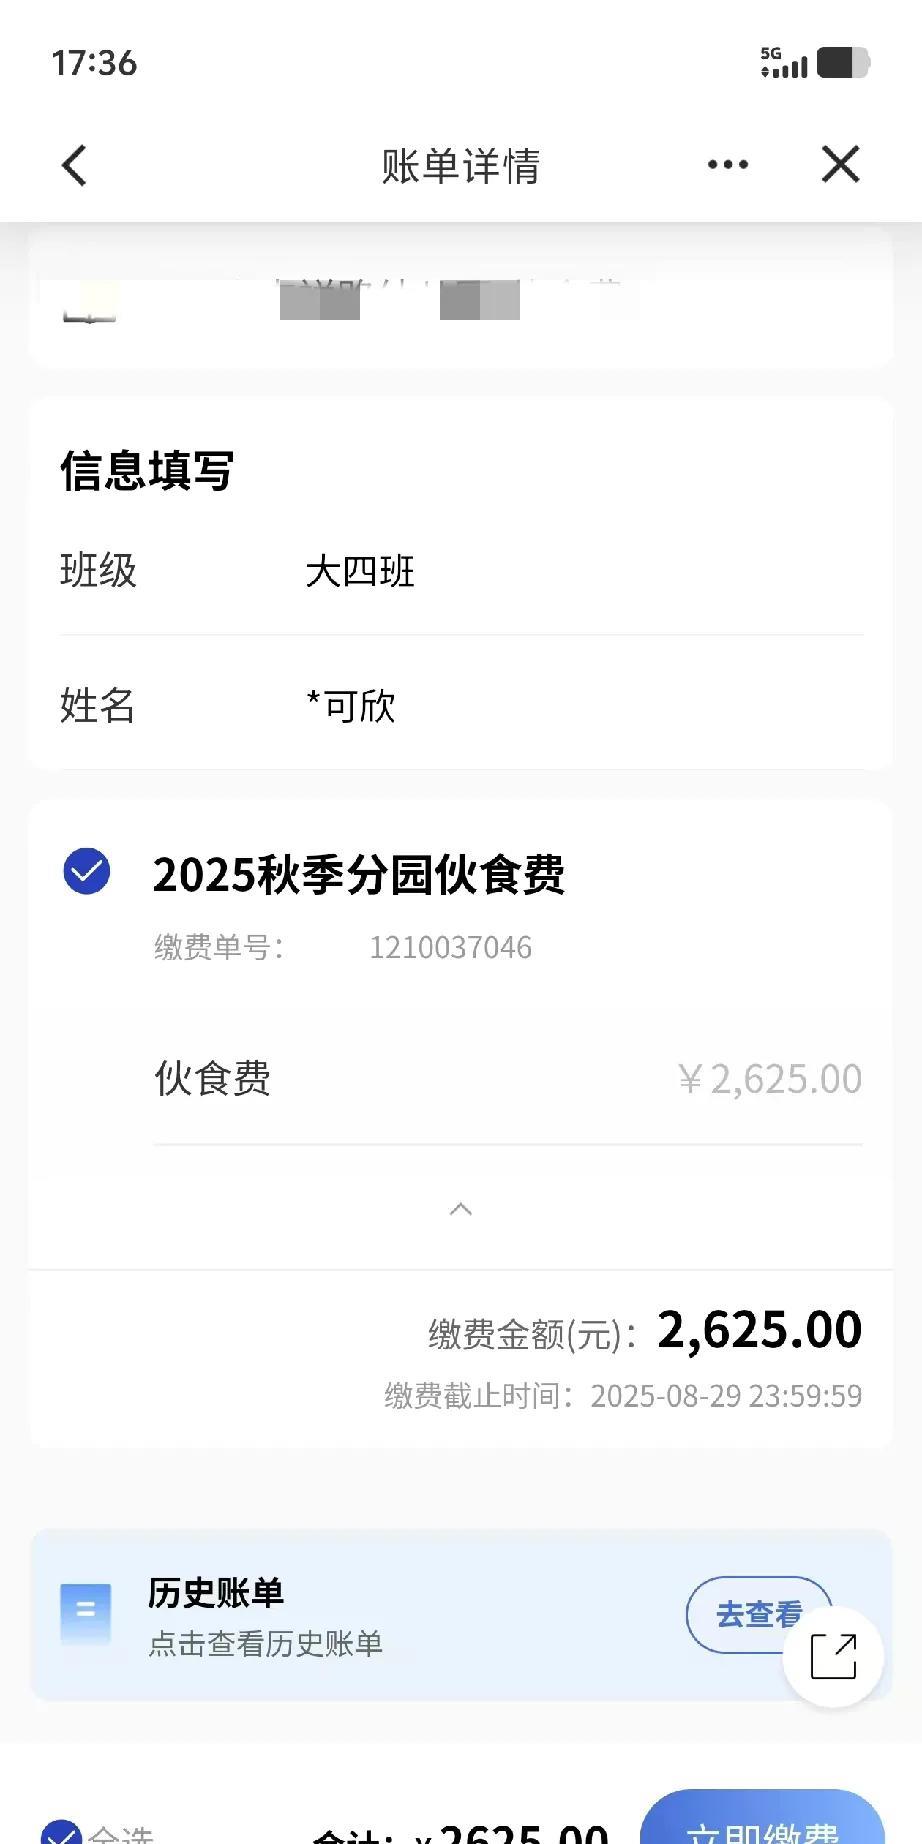The height and width of the screenshot is (1844, 922).
Task: Tap the battery status icon
Action: pyautogui.click(x=843, y=62)
